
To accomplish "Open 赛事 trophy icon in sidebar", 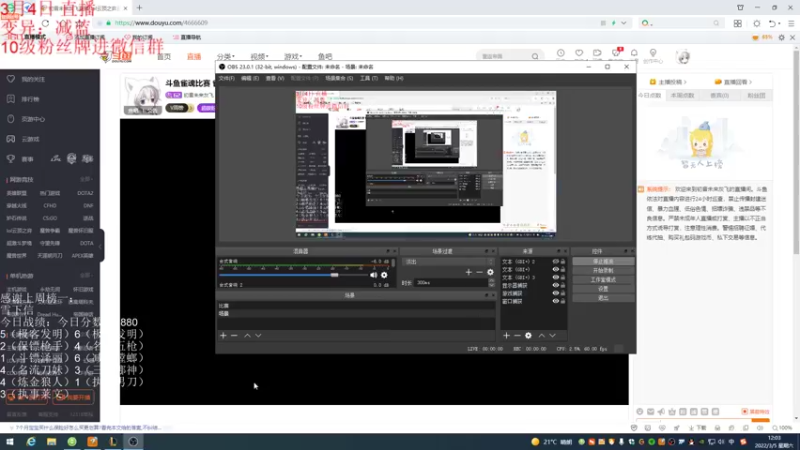I will point(11,159).
